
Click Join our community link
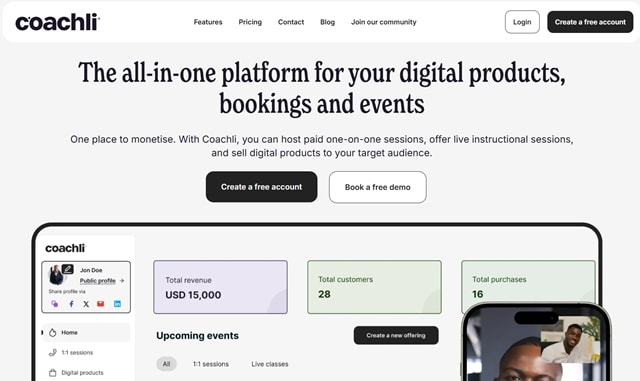click(x=384, y=22)
